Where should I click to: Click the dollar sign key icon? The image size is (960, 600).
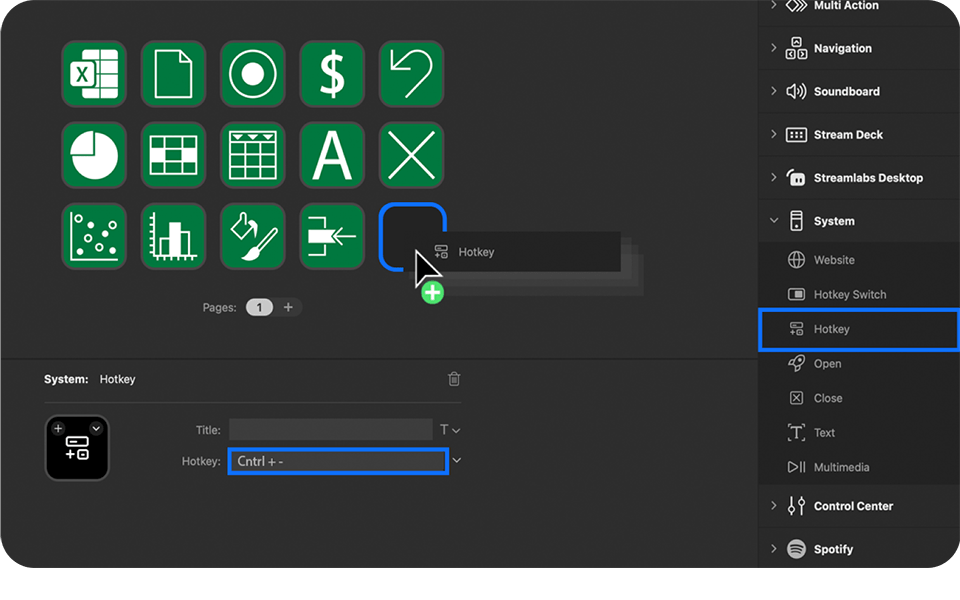332,74
